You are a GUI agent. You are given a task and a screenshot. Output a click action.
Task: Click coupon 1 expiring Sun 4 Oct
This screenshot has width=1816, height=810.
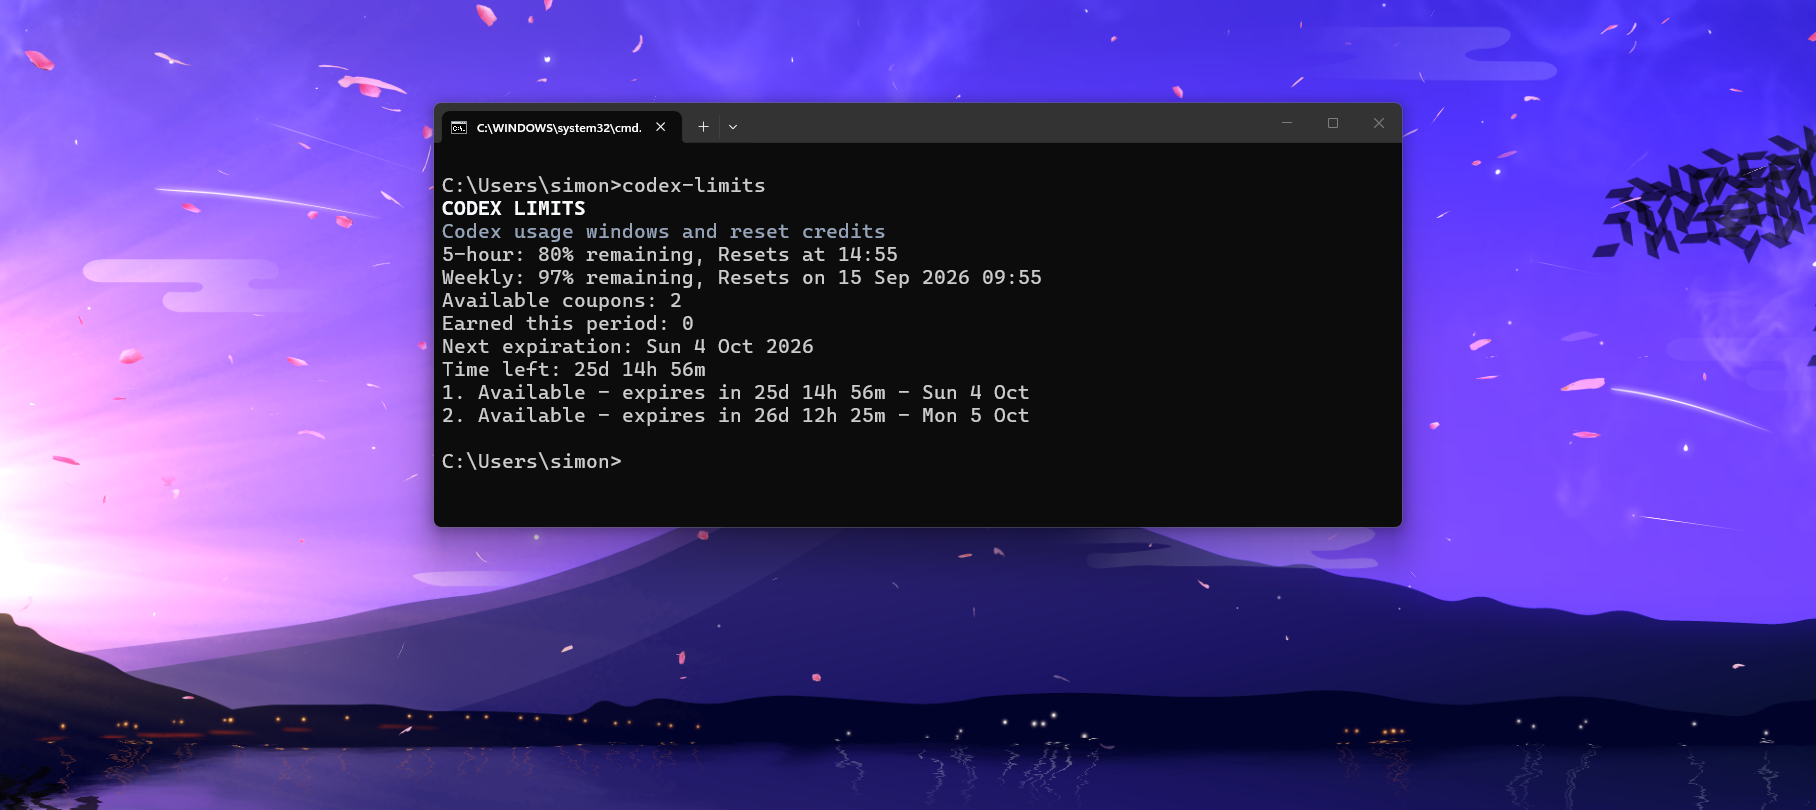click(736, 392)
